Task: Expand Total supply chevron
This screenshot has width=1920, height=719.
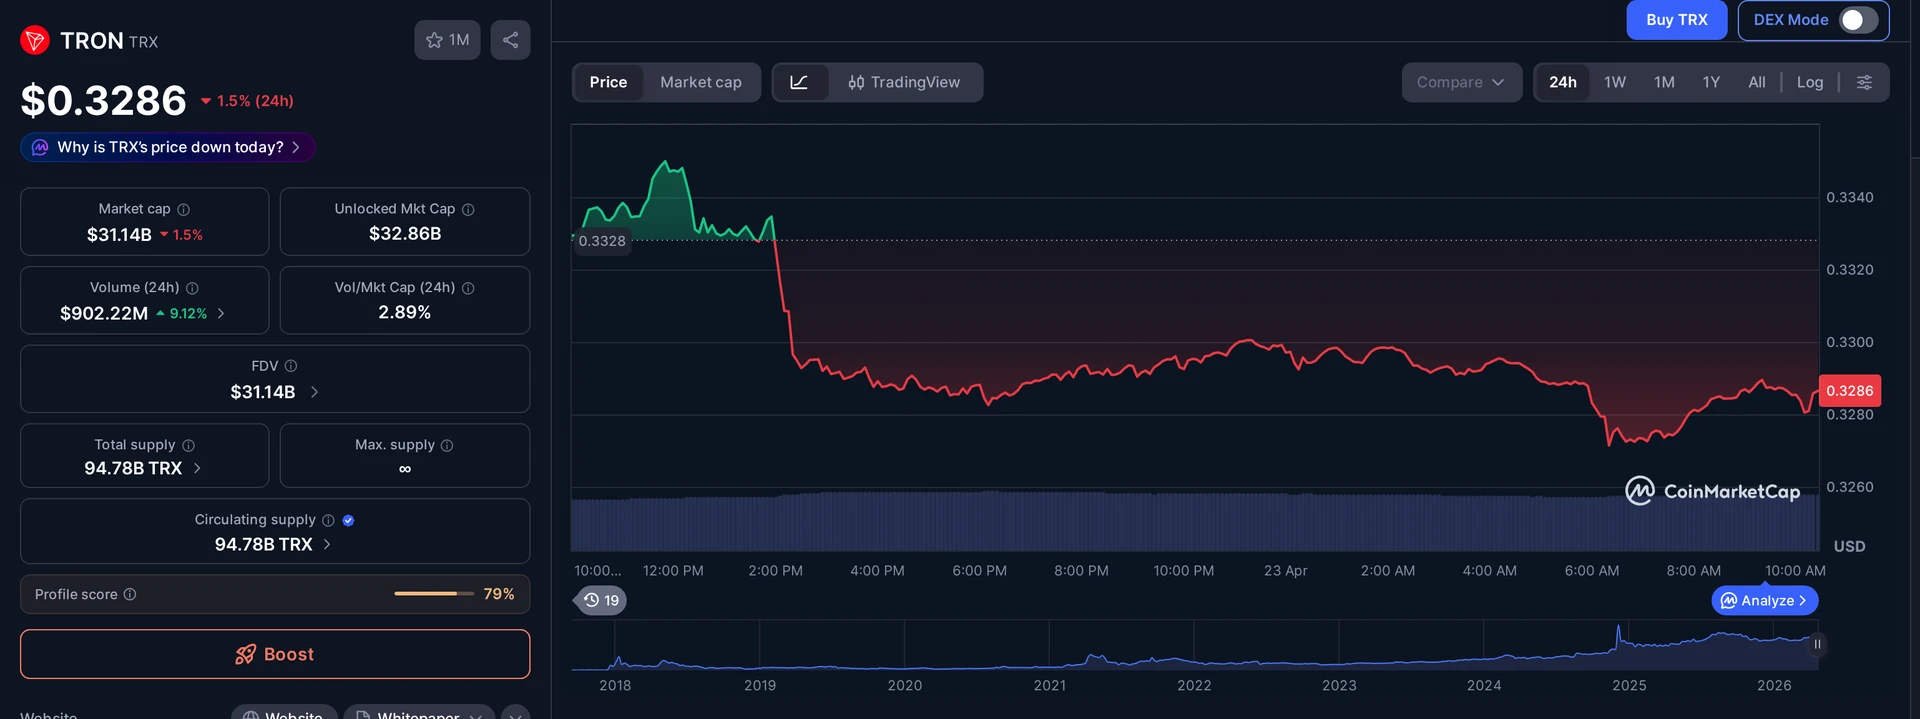Action: [x=197, y=468]
